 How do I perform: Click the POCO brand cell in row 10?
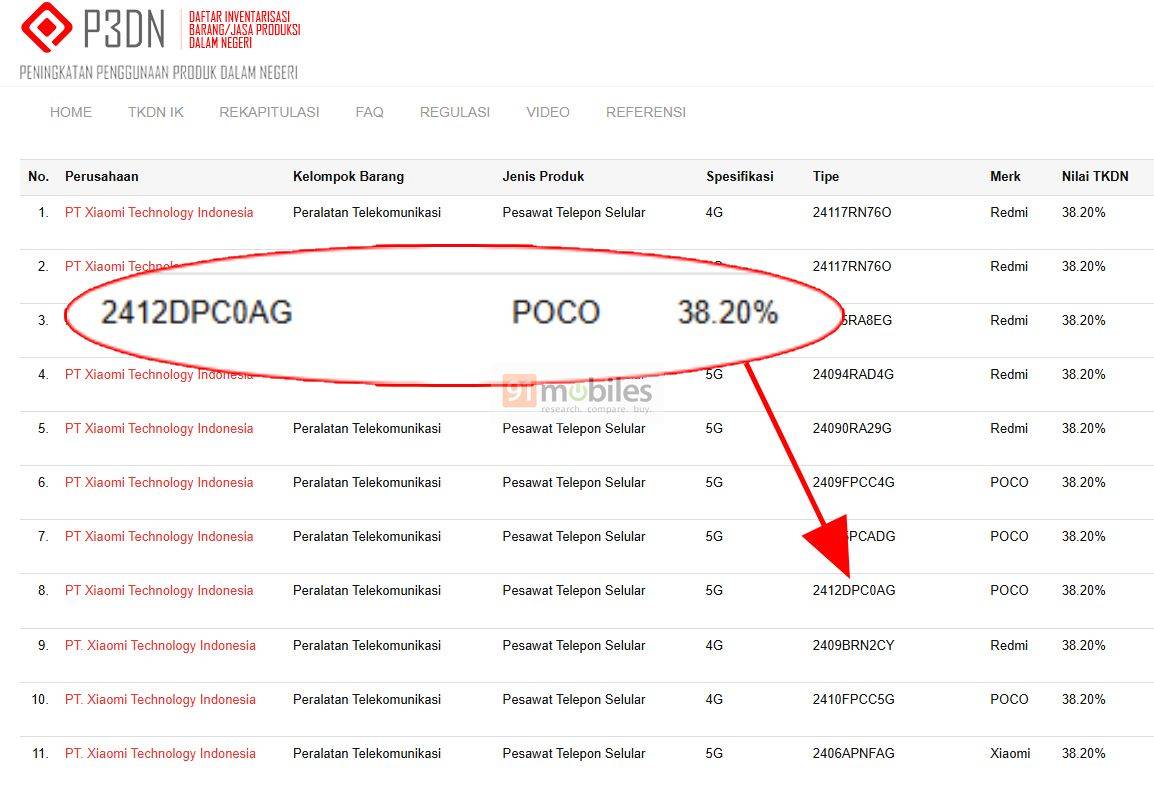tap(1009, 699)
